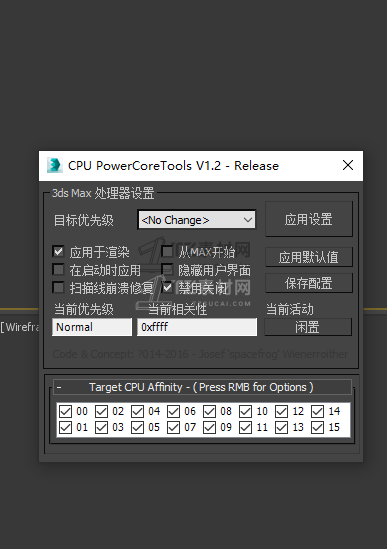
Task: Click the 保存配置 button
Action: click(309, 283)
